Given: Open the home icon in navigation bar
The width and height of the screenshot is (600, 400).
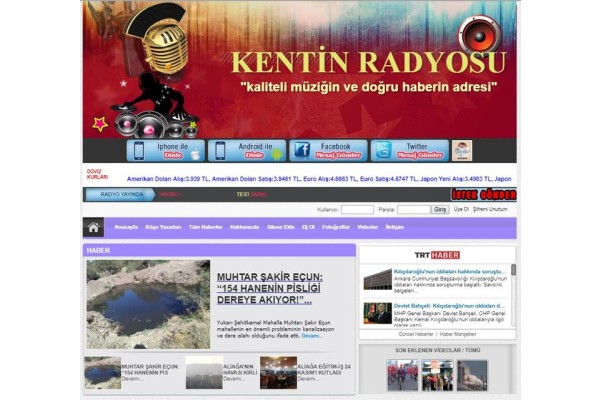Looking at the screenshot, I should [x=93, y=227].
